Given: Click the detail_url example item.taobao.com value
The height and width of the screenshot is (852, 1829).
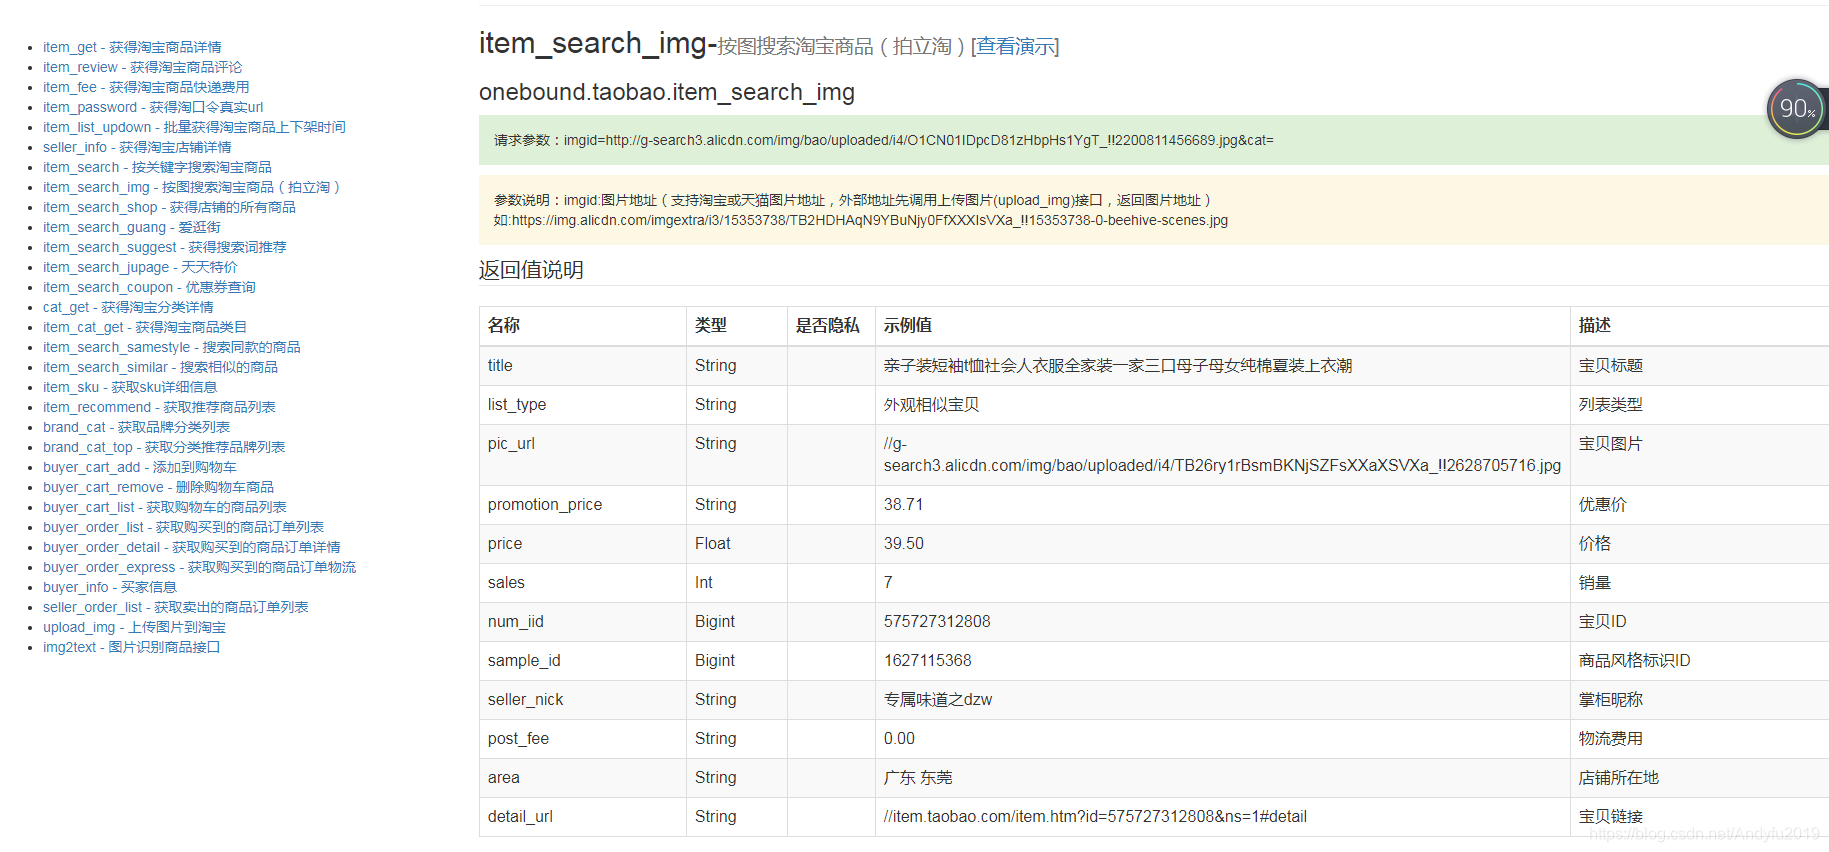Looking at the screenshot, I should (x=1095, y=817).
